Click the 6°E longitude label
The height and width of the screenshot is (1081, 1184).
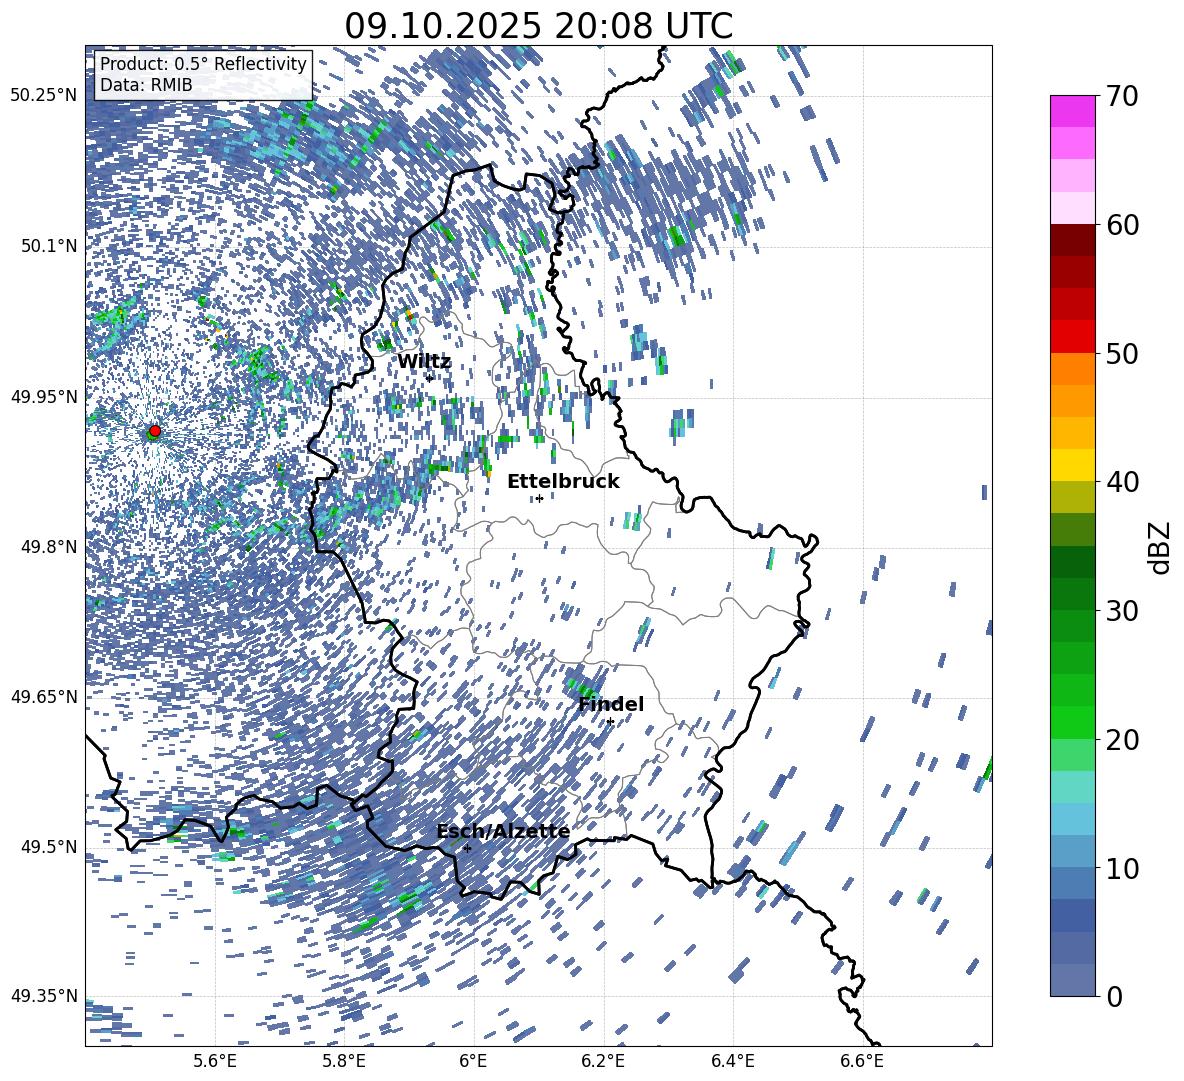pyautogui.click(x=473, y=1061)
